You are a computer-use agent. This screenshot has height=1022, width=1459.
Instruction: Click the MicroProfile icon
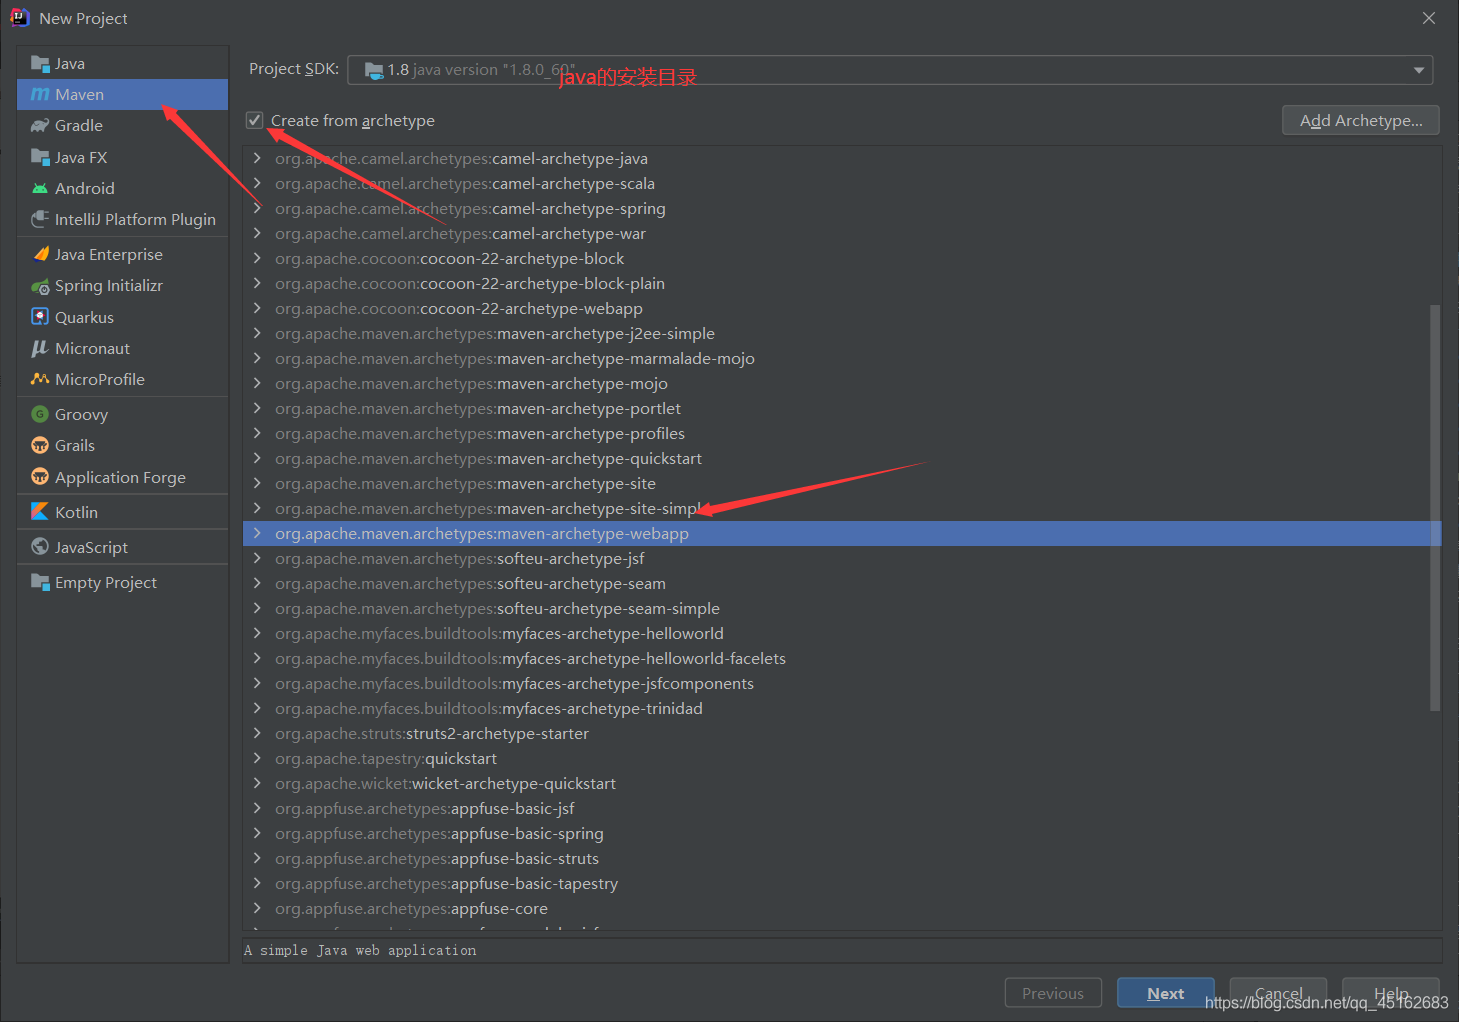coord(40,380)
